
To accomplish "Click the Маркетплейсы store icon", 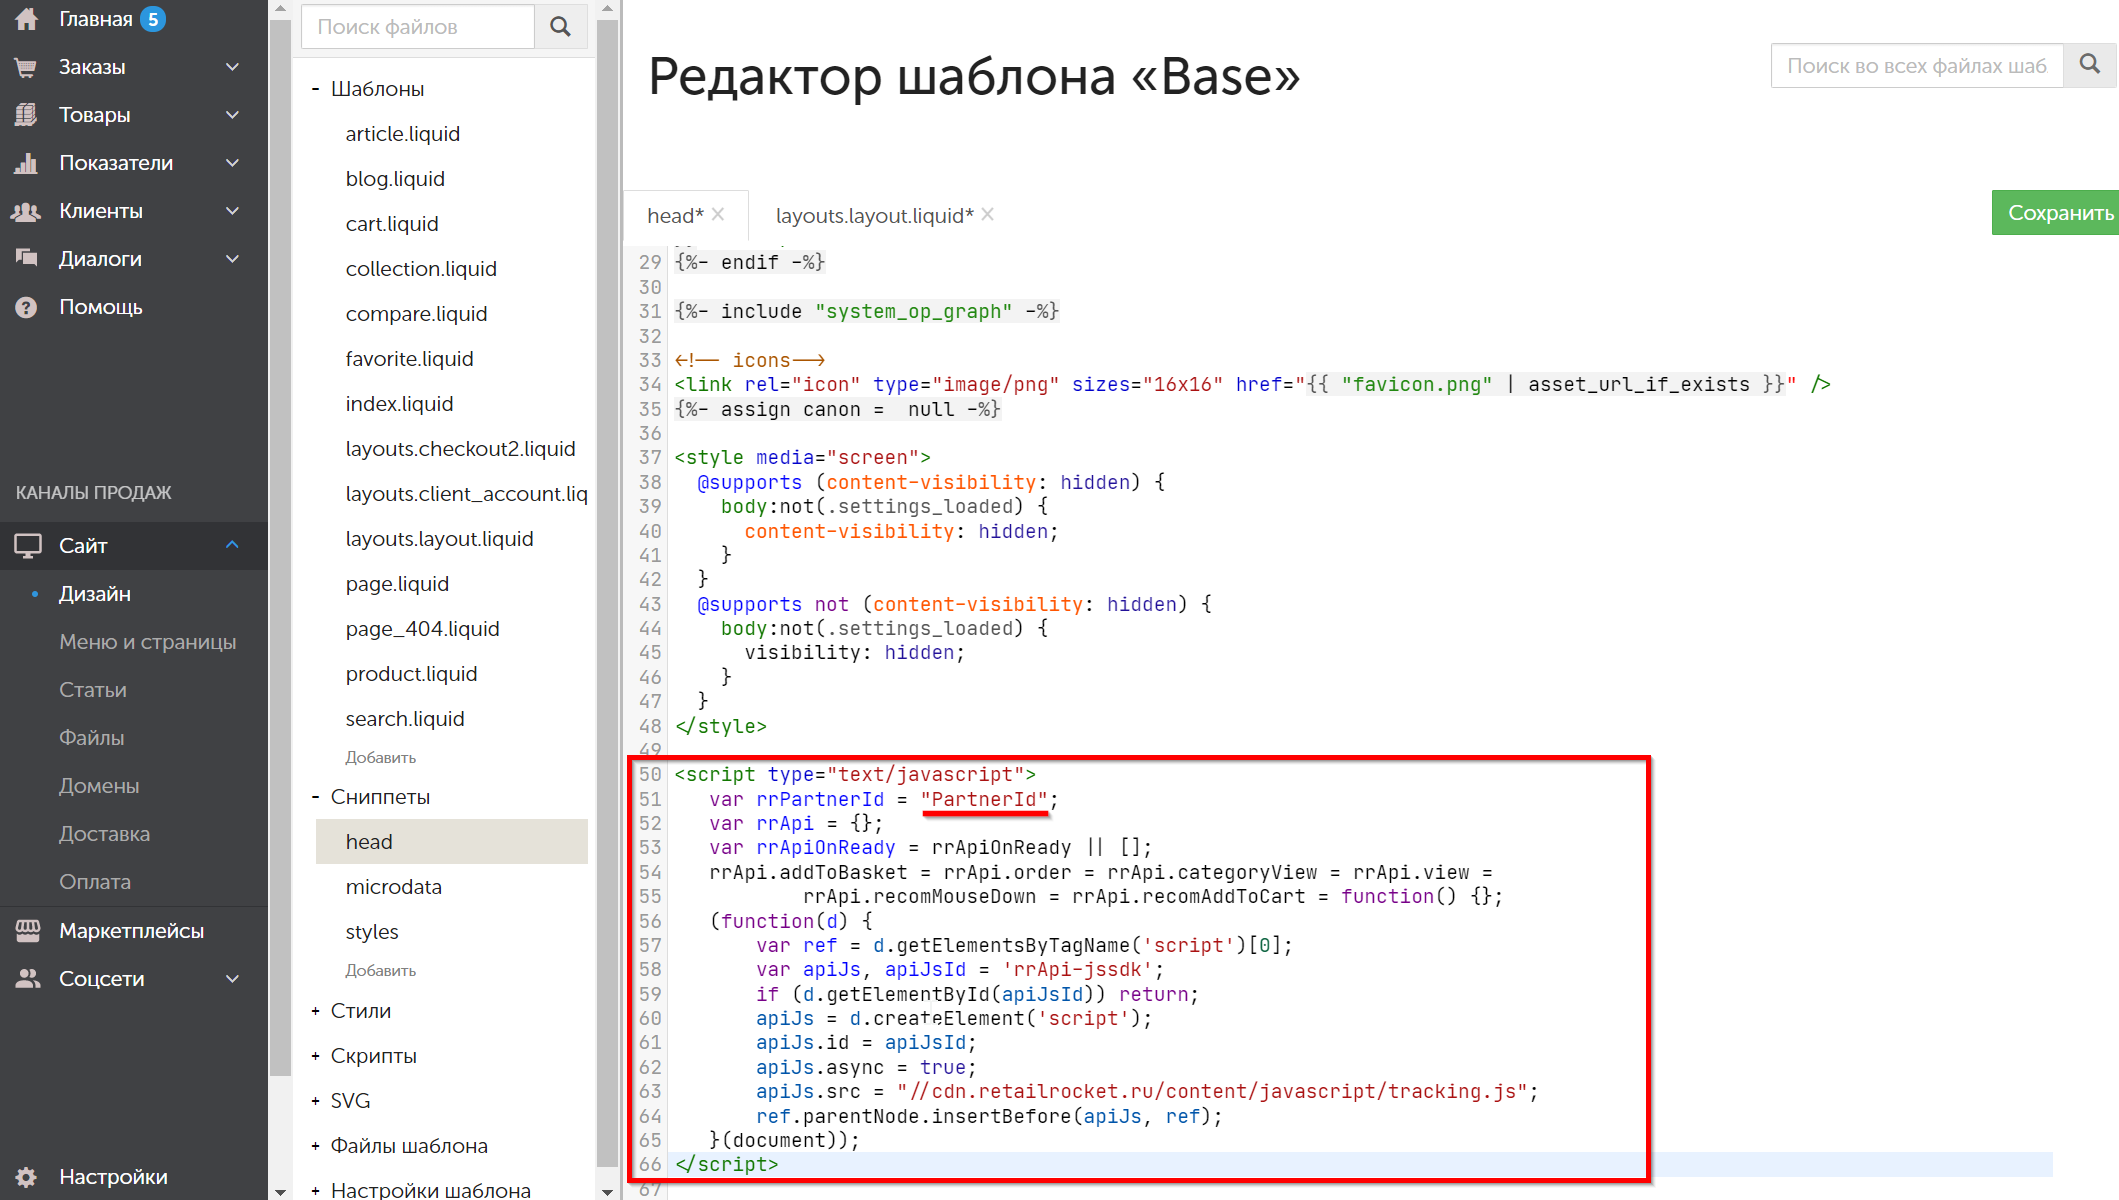I will coord(27,931).
